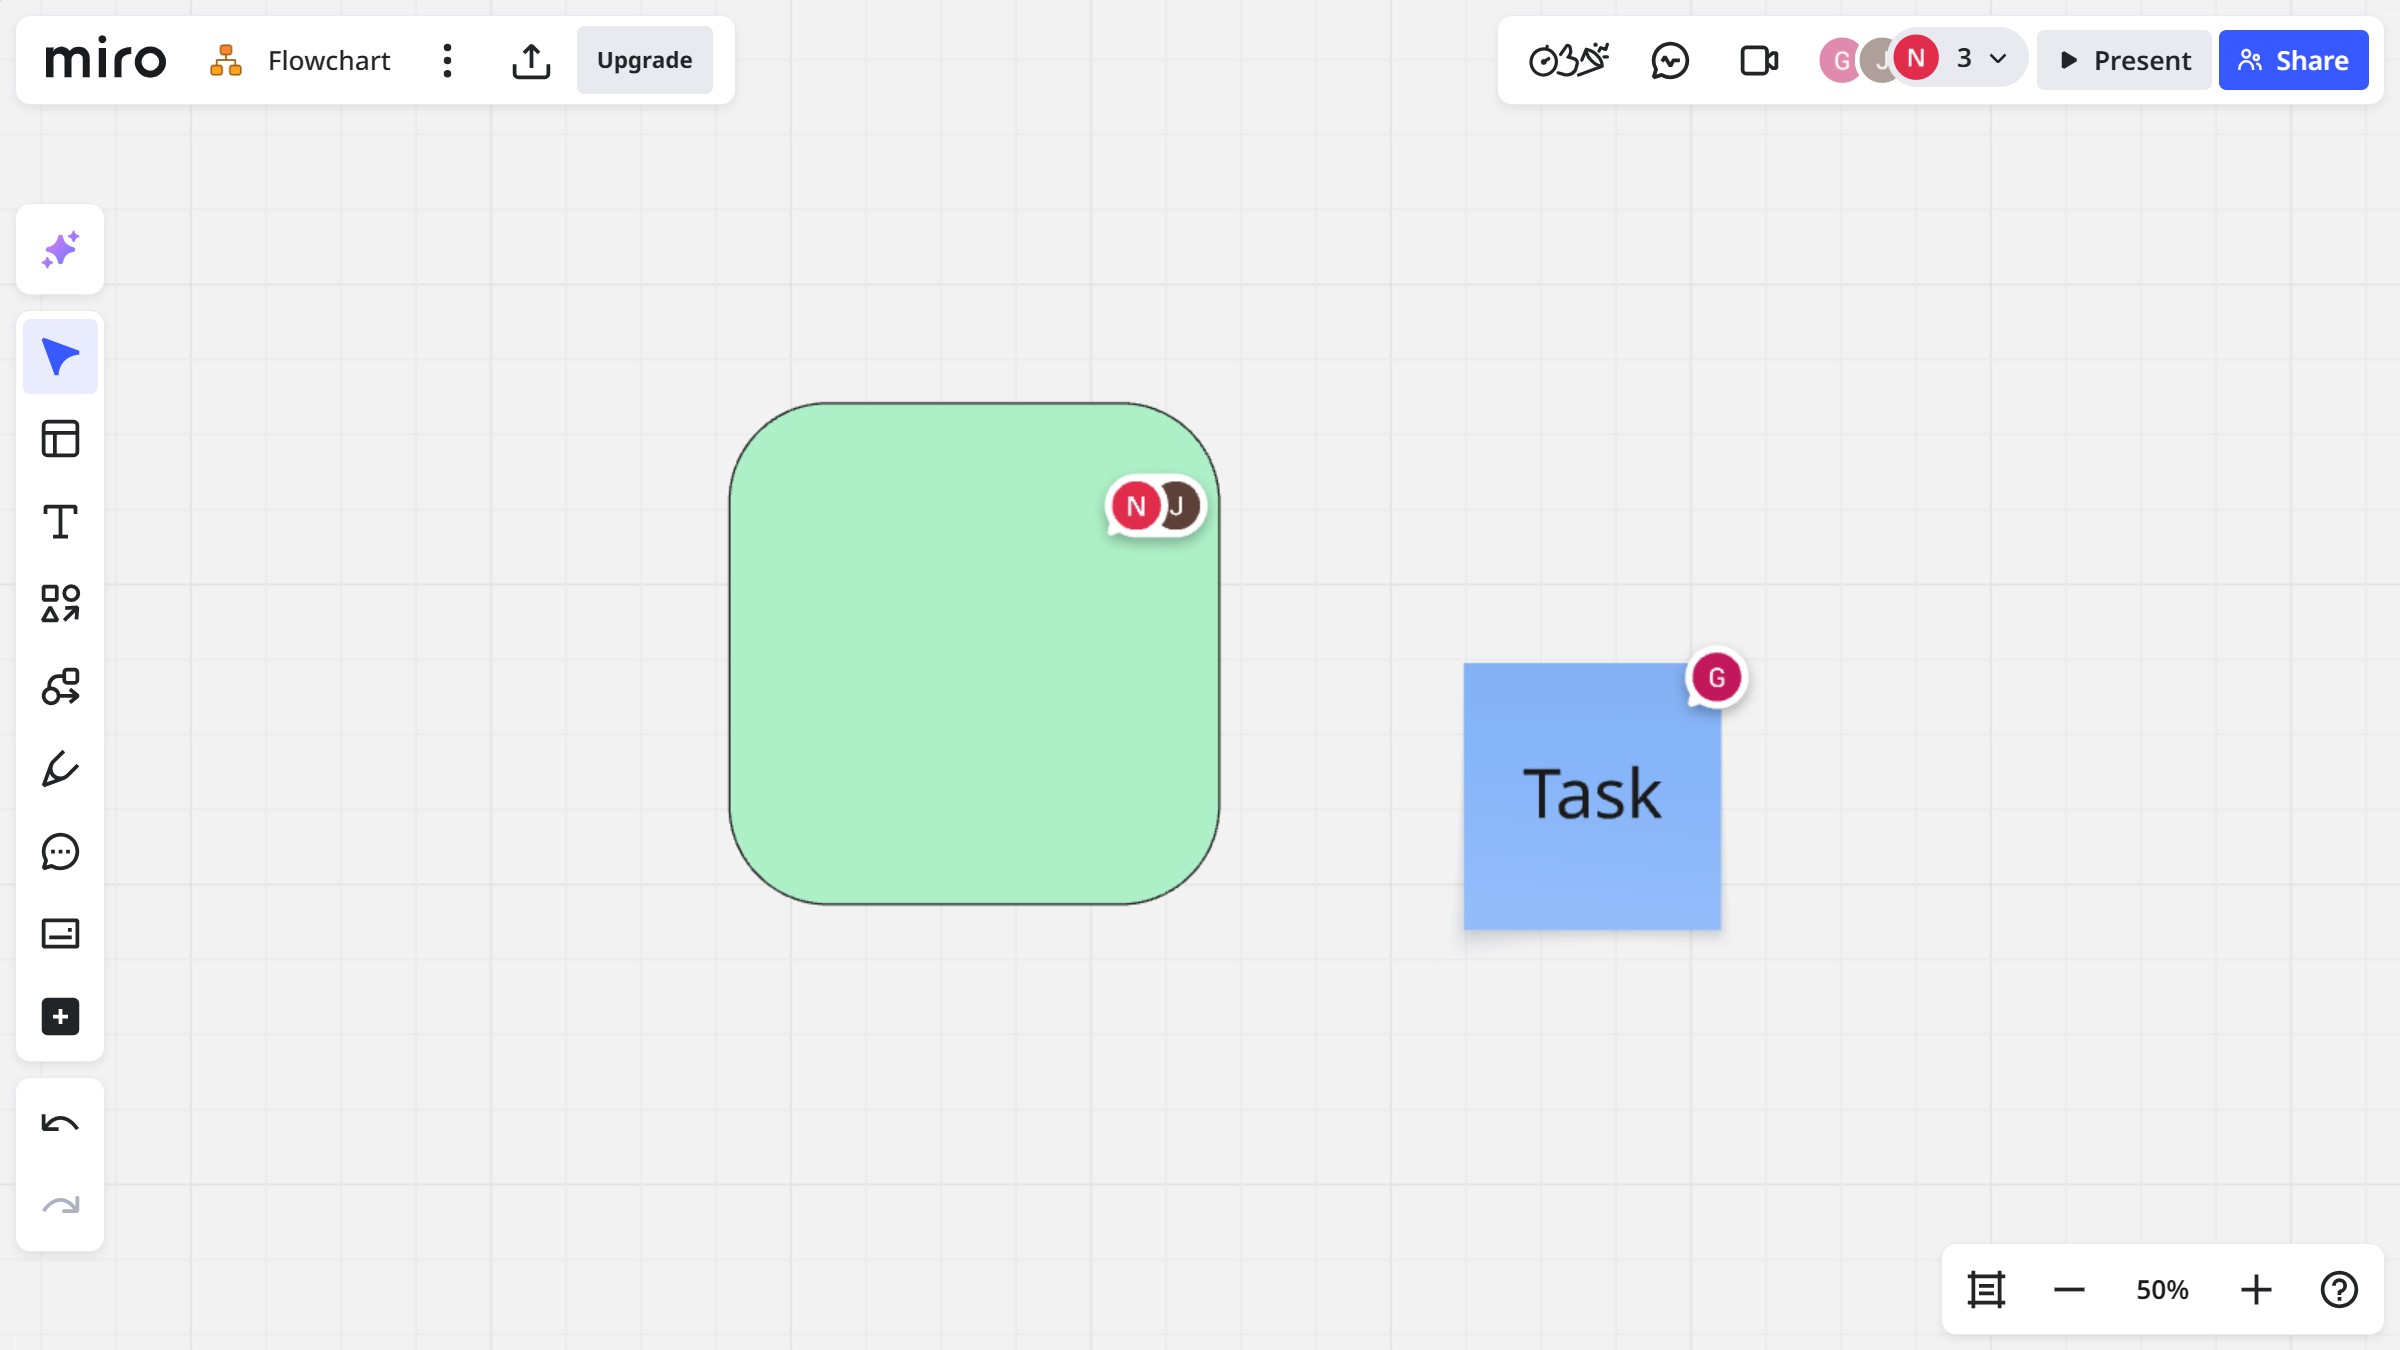The height and width of the screenshot is (1350, 2400).
Task: Select the Comment tool
Action: pyautogui.click(x=60, y=852)
